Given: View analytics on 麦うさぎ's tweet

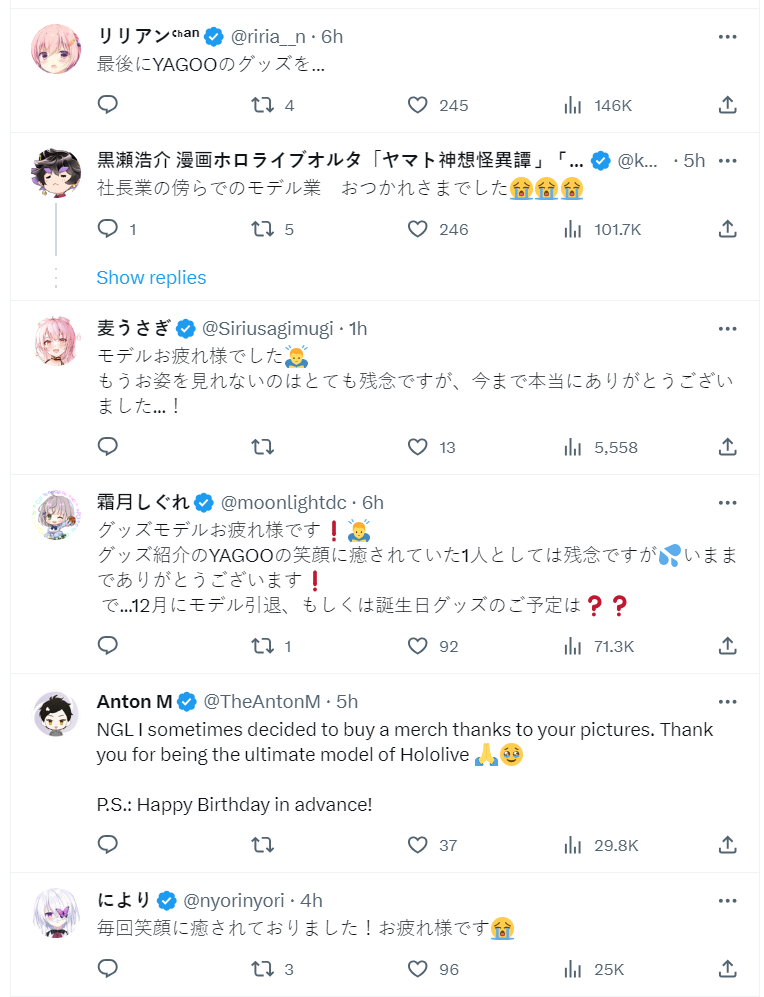Looking at the screenshot, I should [573, 447].
